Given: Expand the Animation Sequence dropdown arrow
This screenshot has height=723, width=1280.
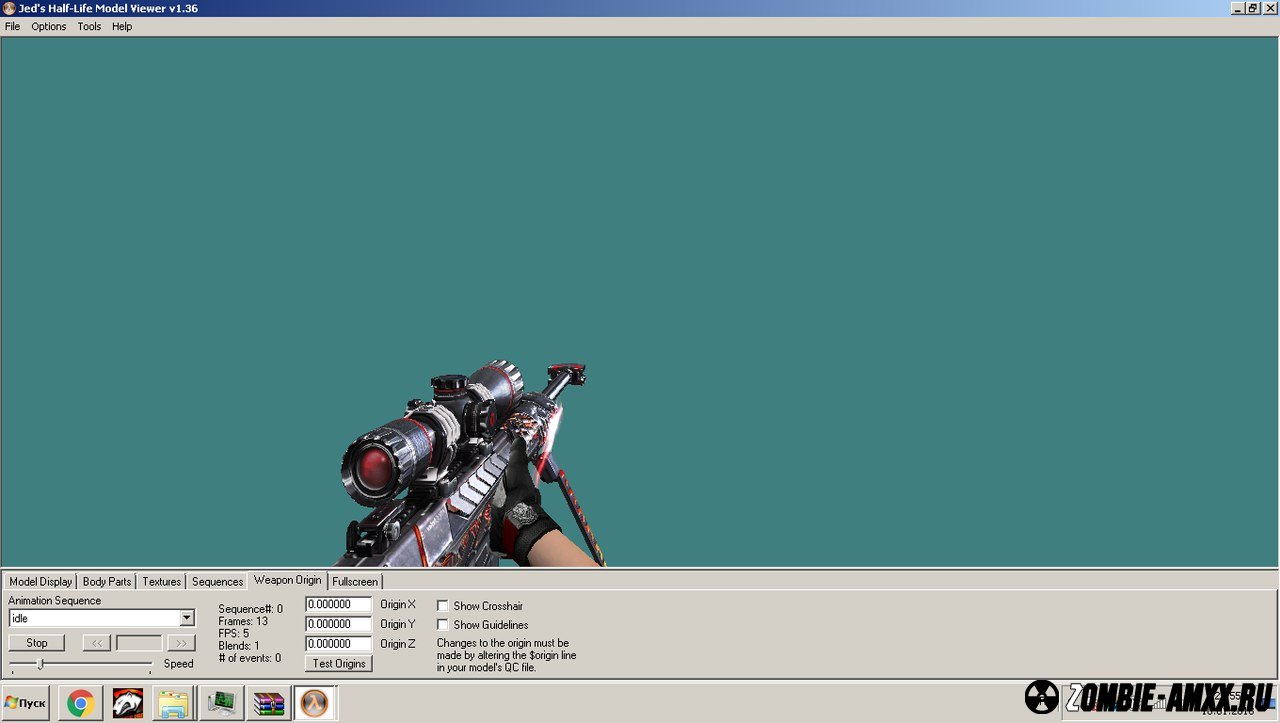Looking at the screenshot, I should click(x=186, y=618).
